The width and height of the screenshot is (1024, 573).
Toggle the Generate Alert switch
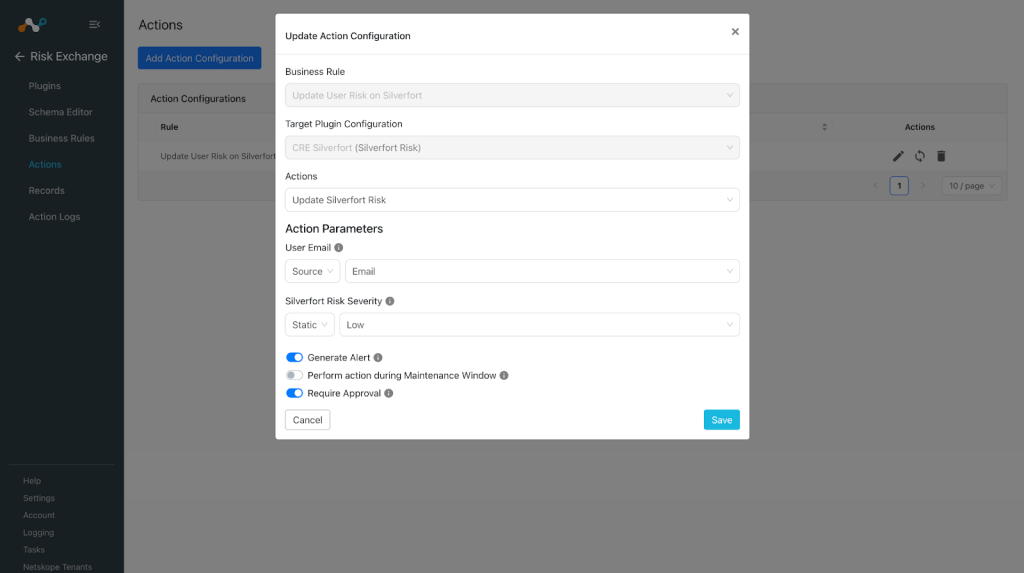tap(295, 357)
